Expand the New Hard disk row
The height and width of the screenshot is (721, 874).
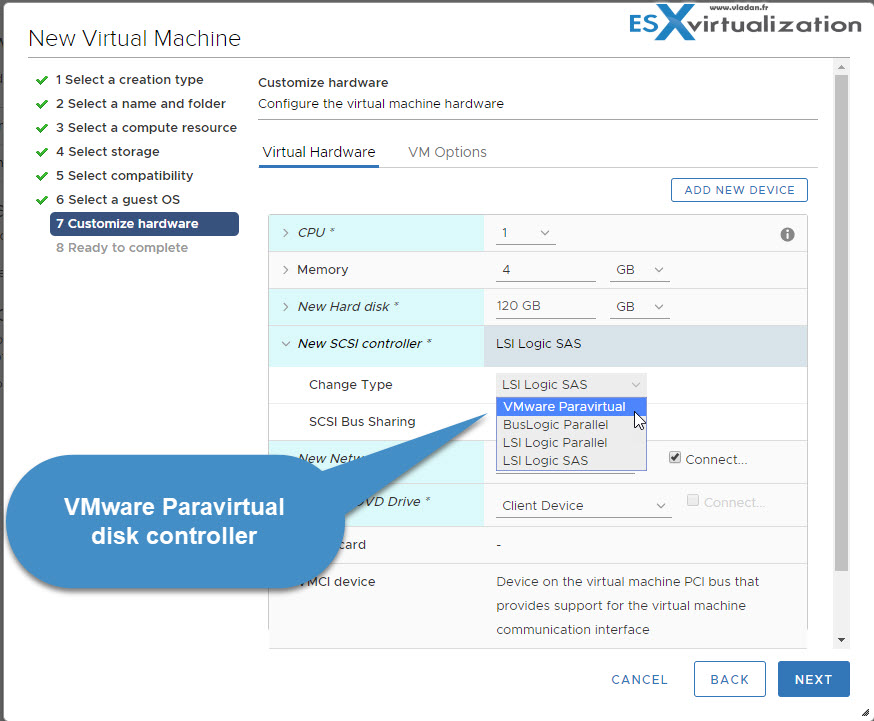[x=285, y=307]
